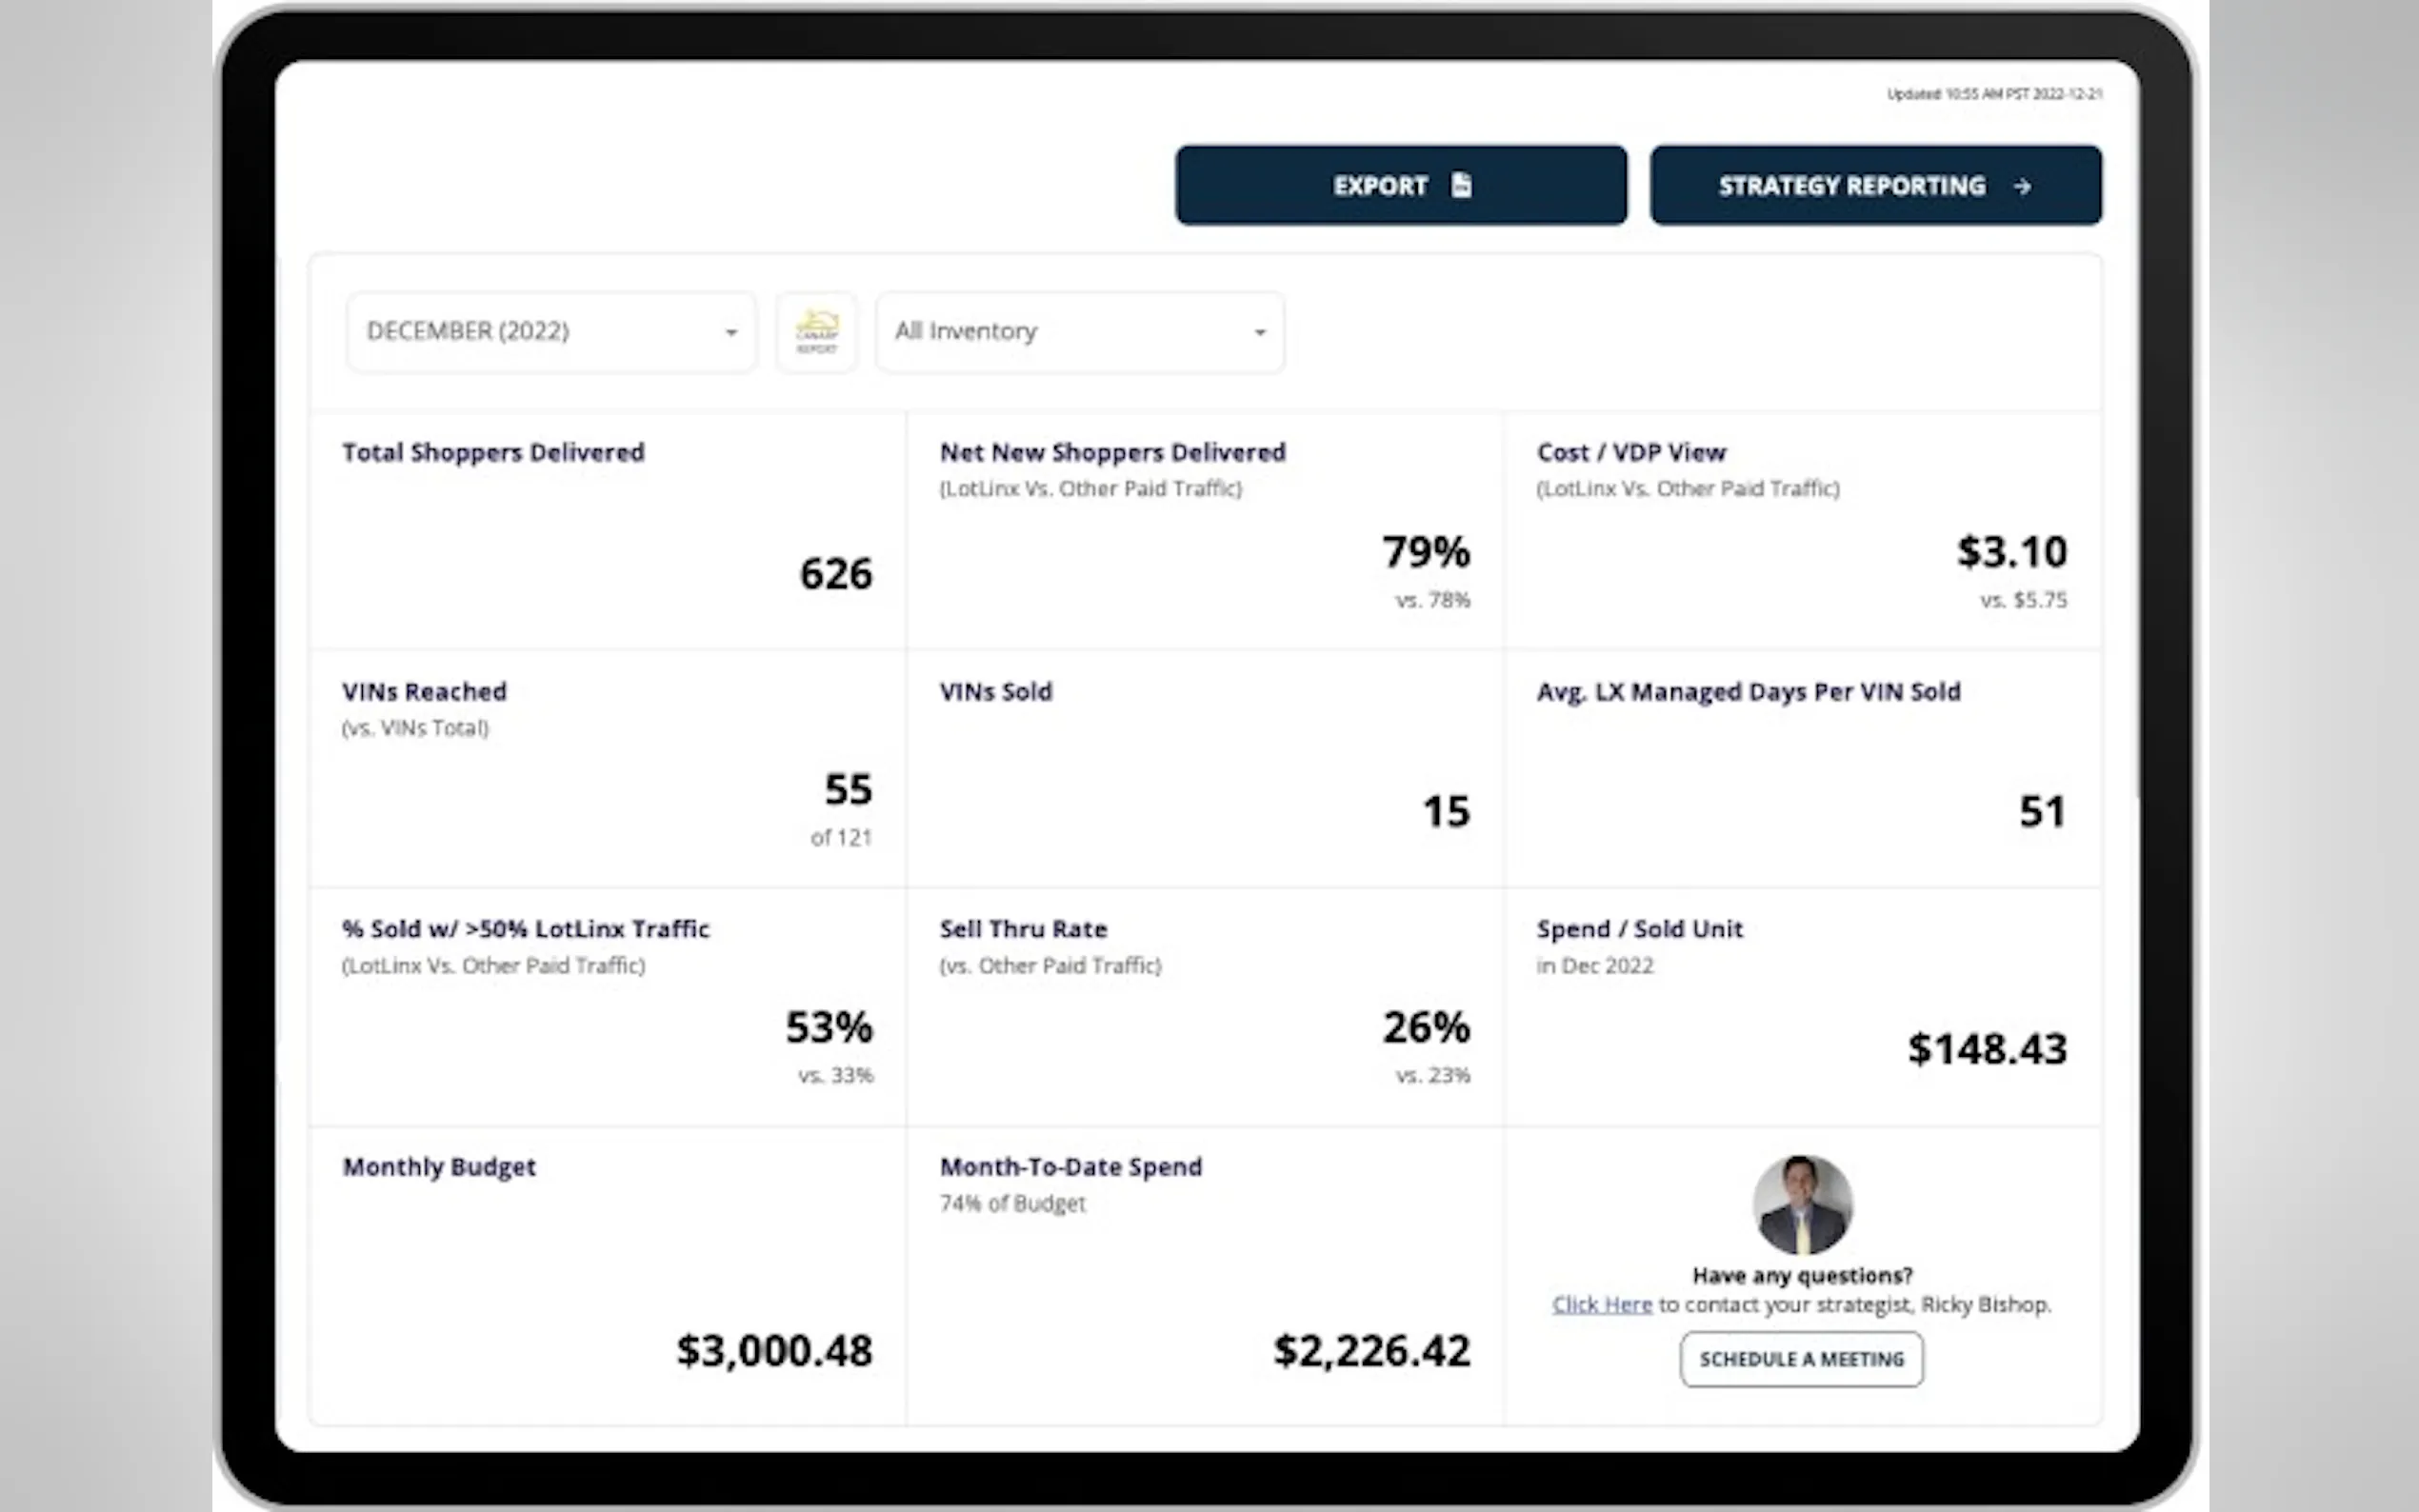
Task: Follow the Click Here contact link
Action: coord(1601,1305)
